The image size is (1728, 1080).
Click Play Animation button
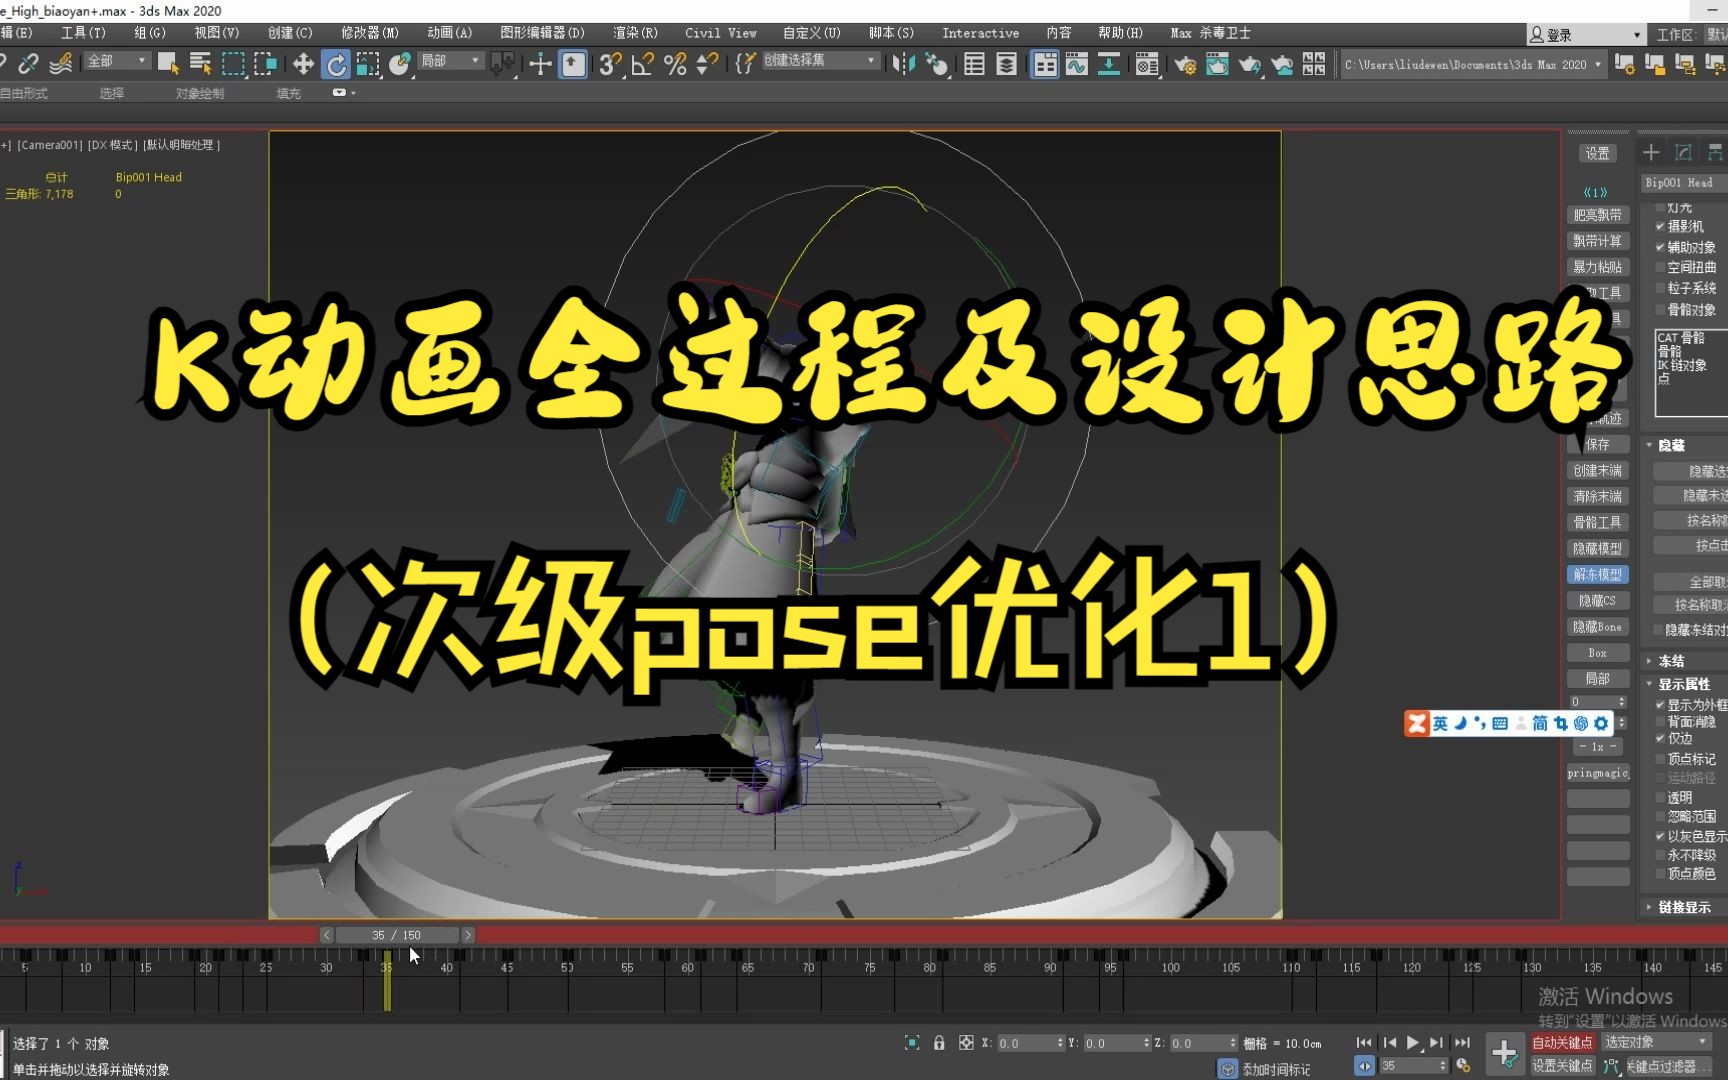(1413, 1043)
